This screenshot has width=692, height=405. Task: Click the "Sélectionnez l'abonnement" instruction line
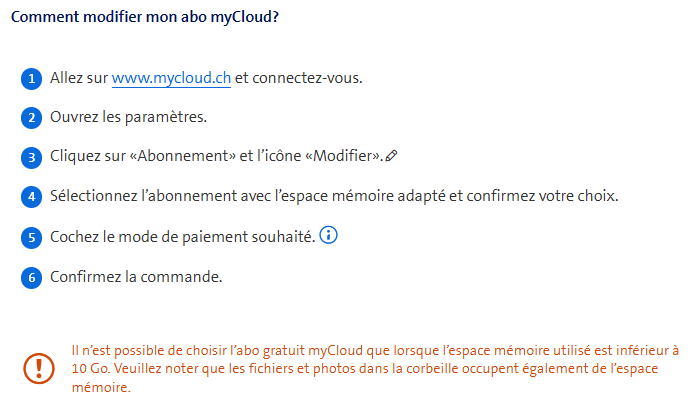tap(335, 196)
